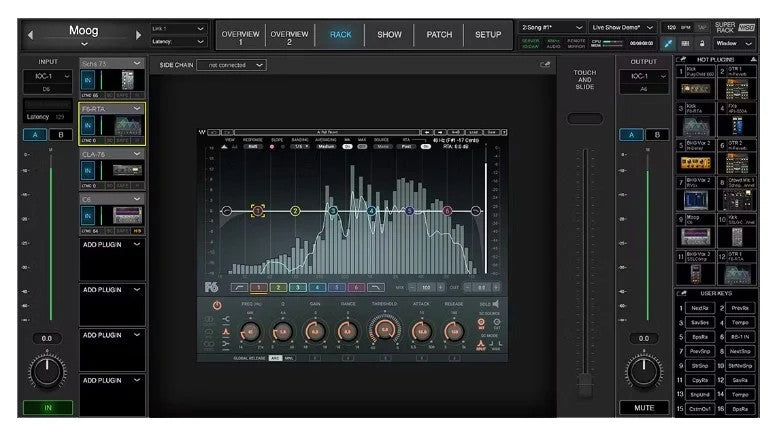Click the lock icon in the top bar
The image size is (780, 433).
pos(702,43)
